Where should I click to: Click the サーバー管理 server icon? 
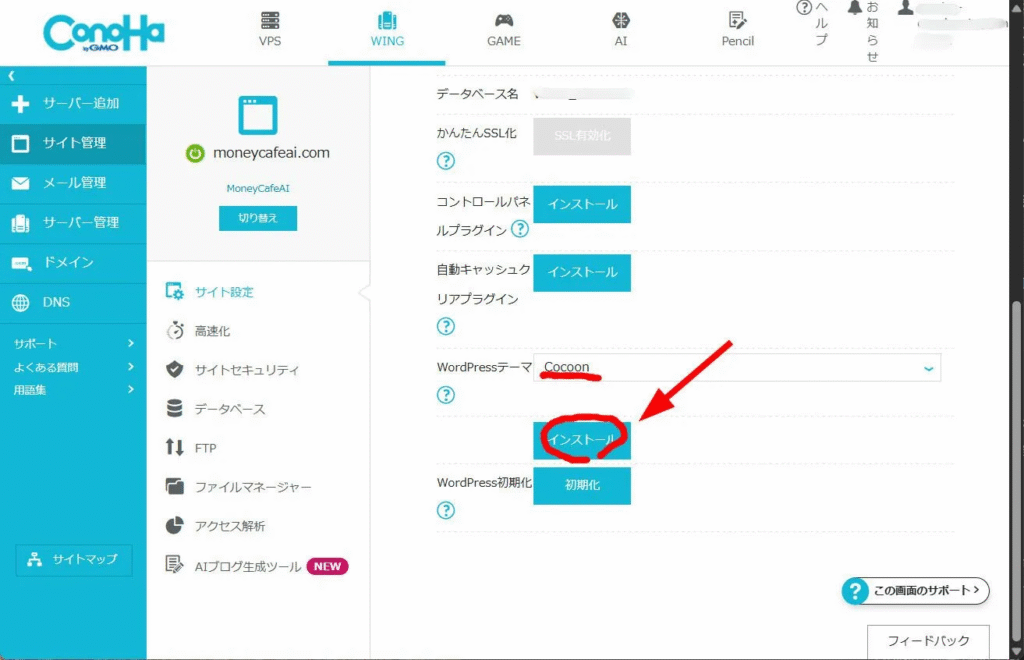tap(20, 223)
